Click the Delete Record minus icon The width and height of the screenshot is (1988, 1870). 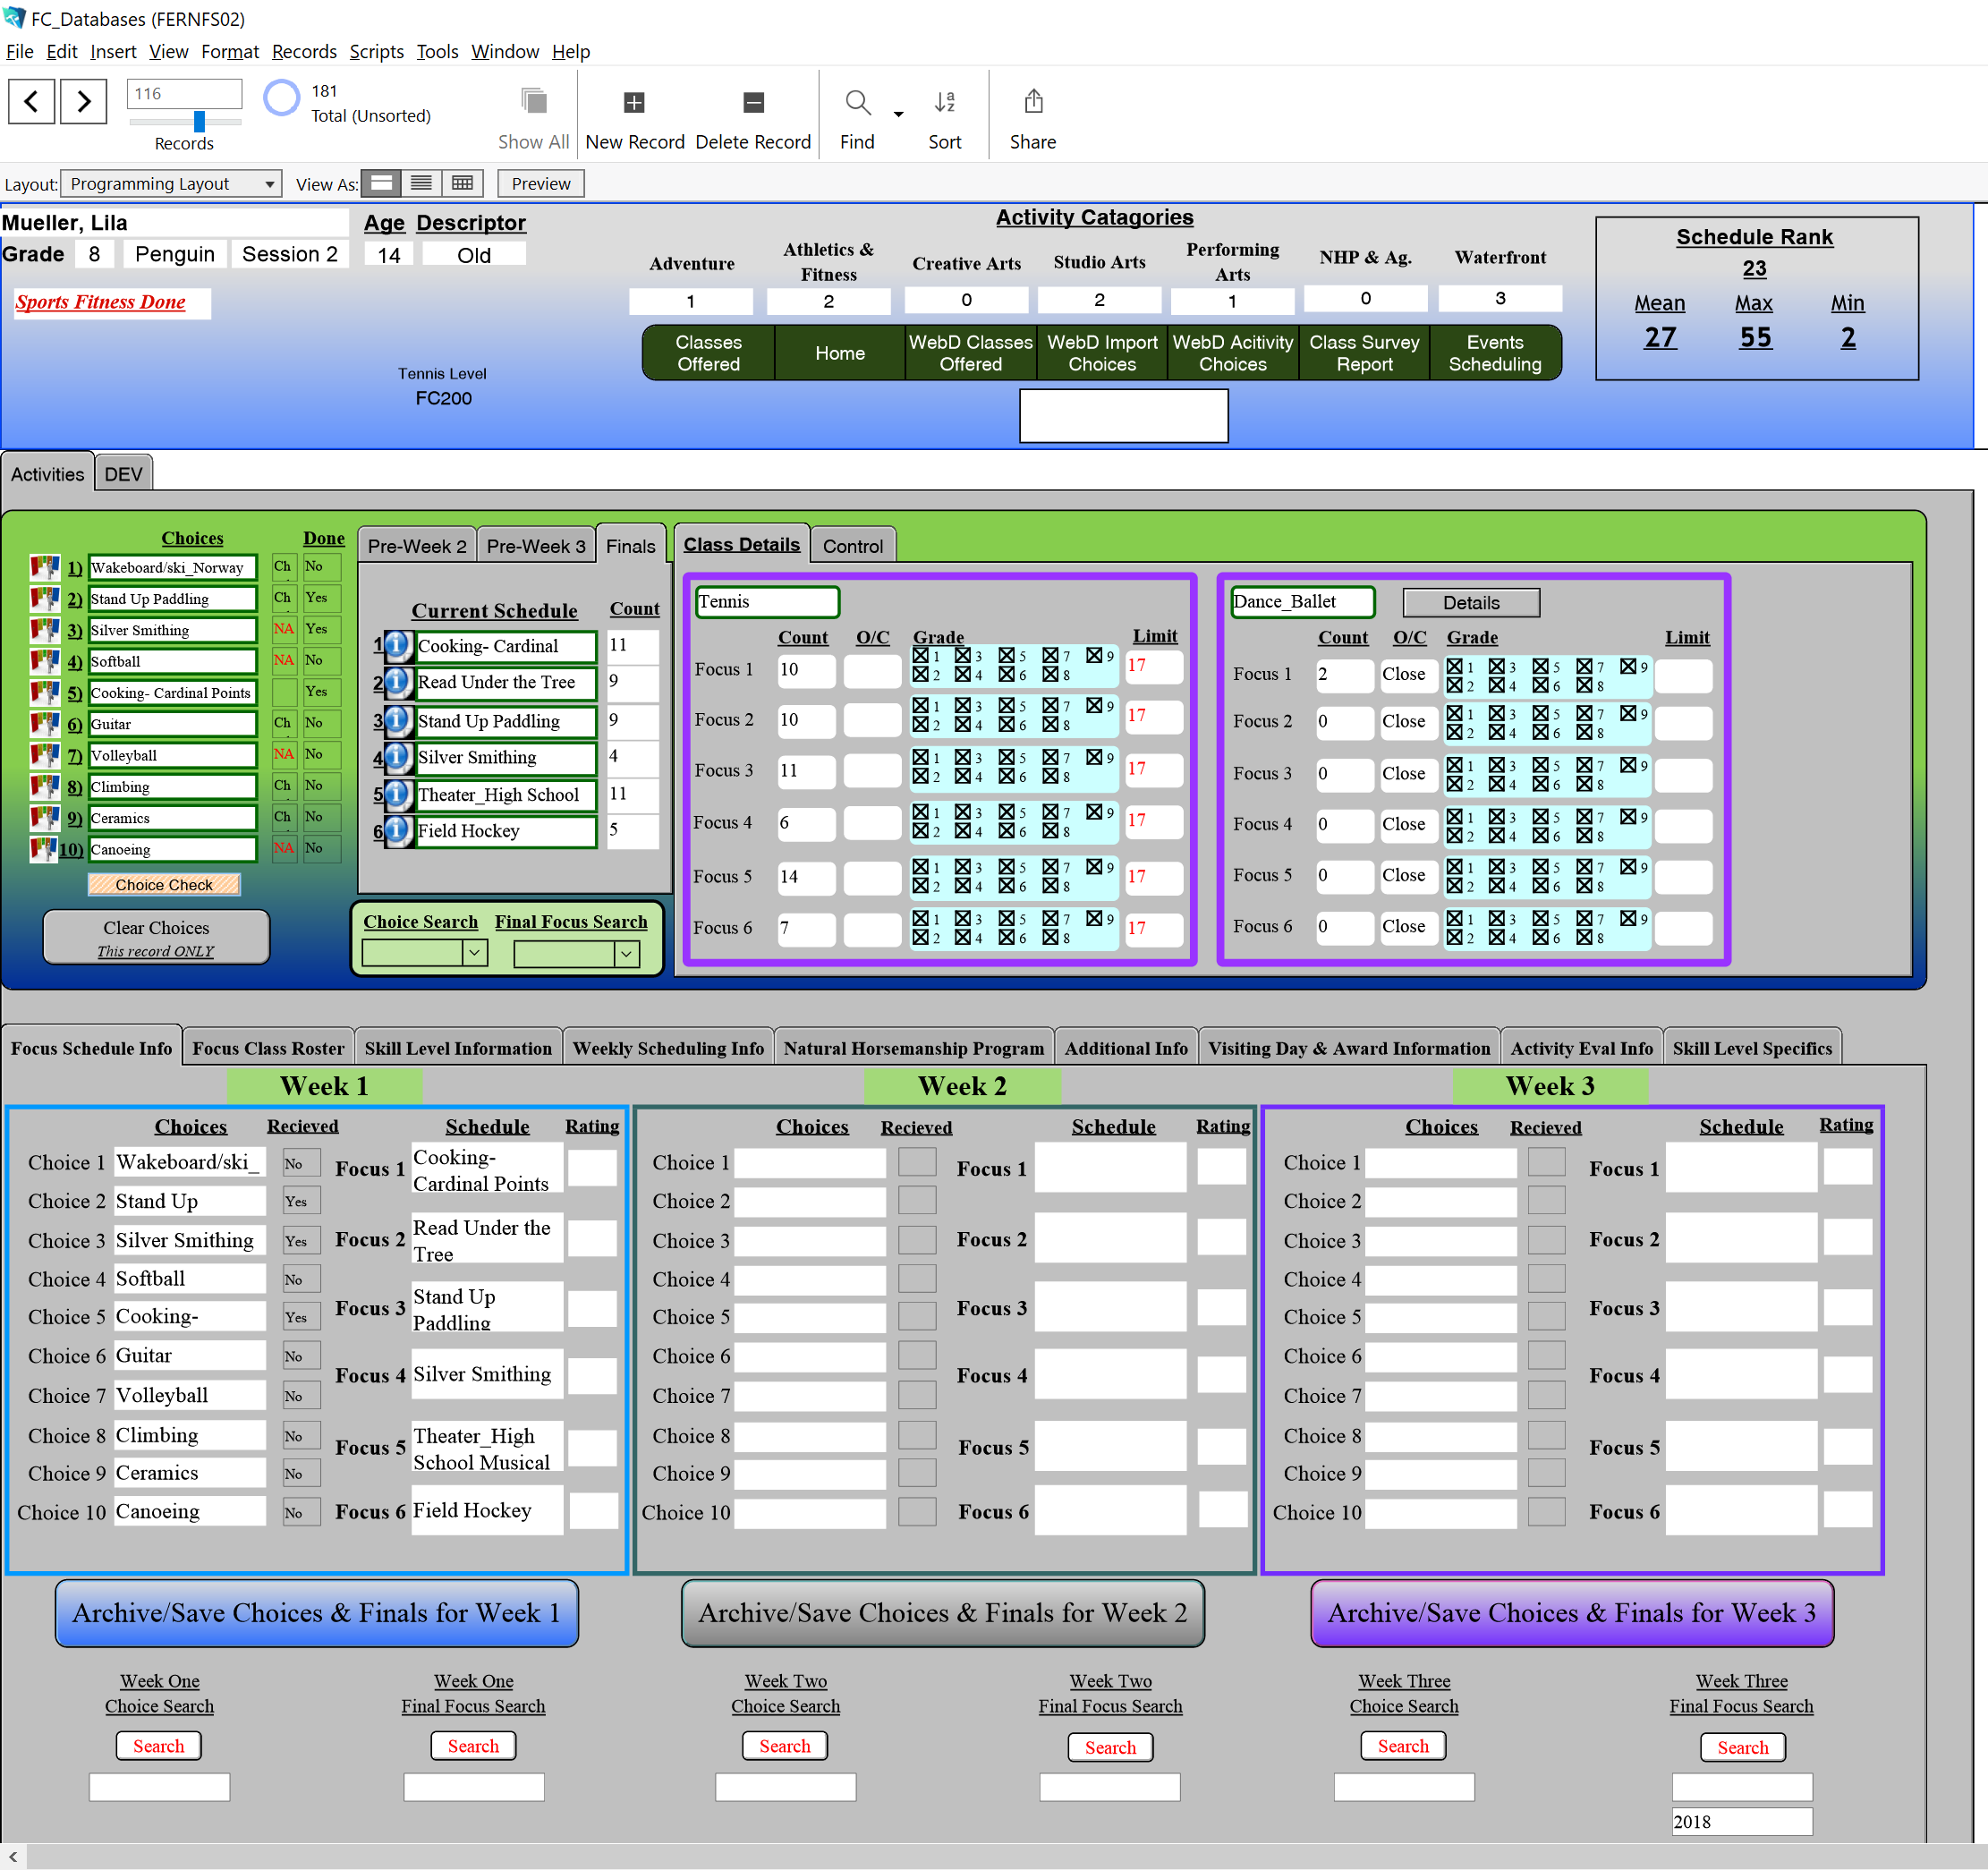pos(753,102)
